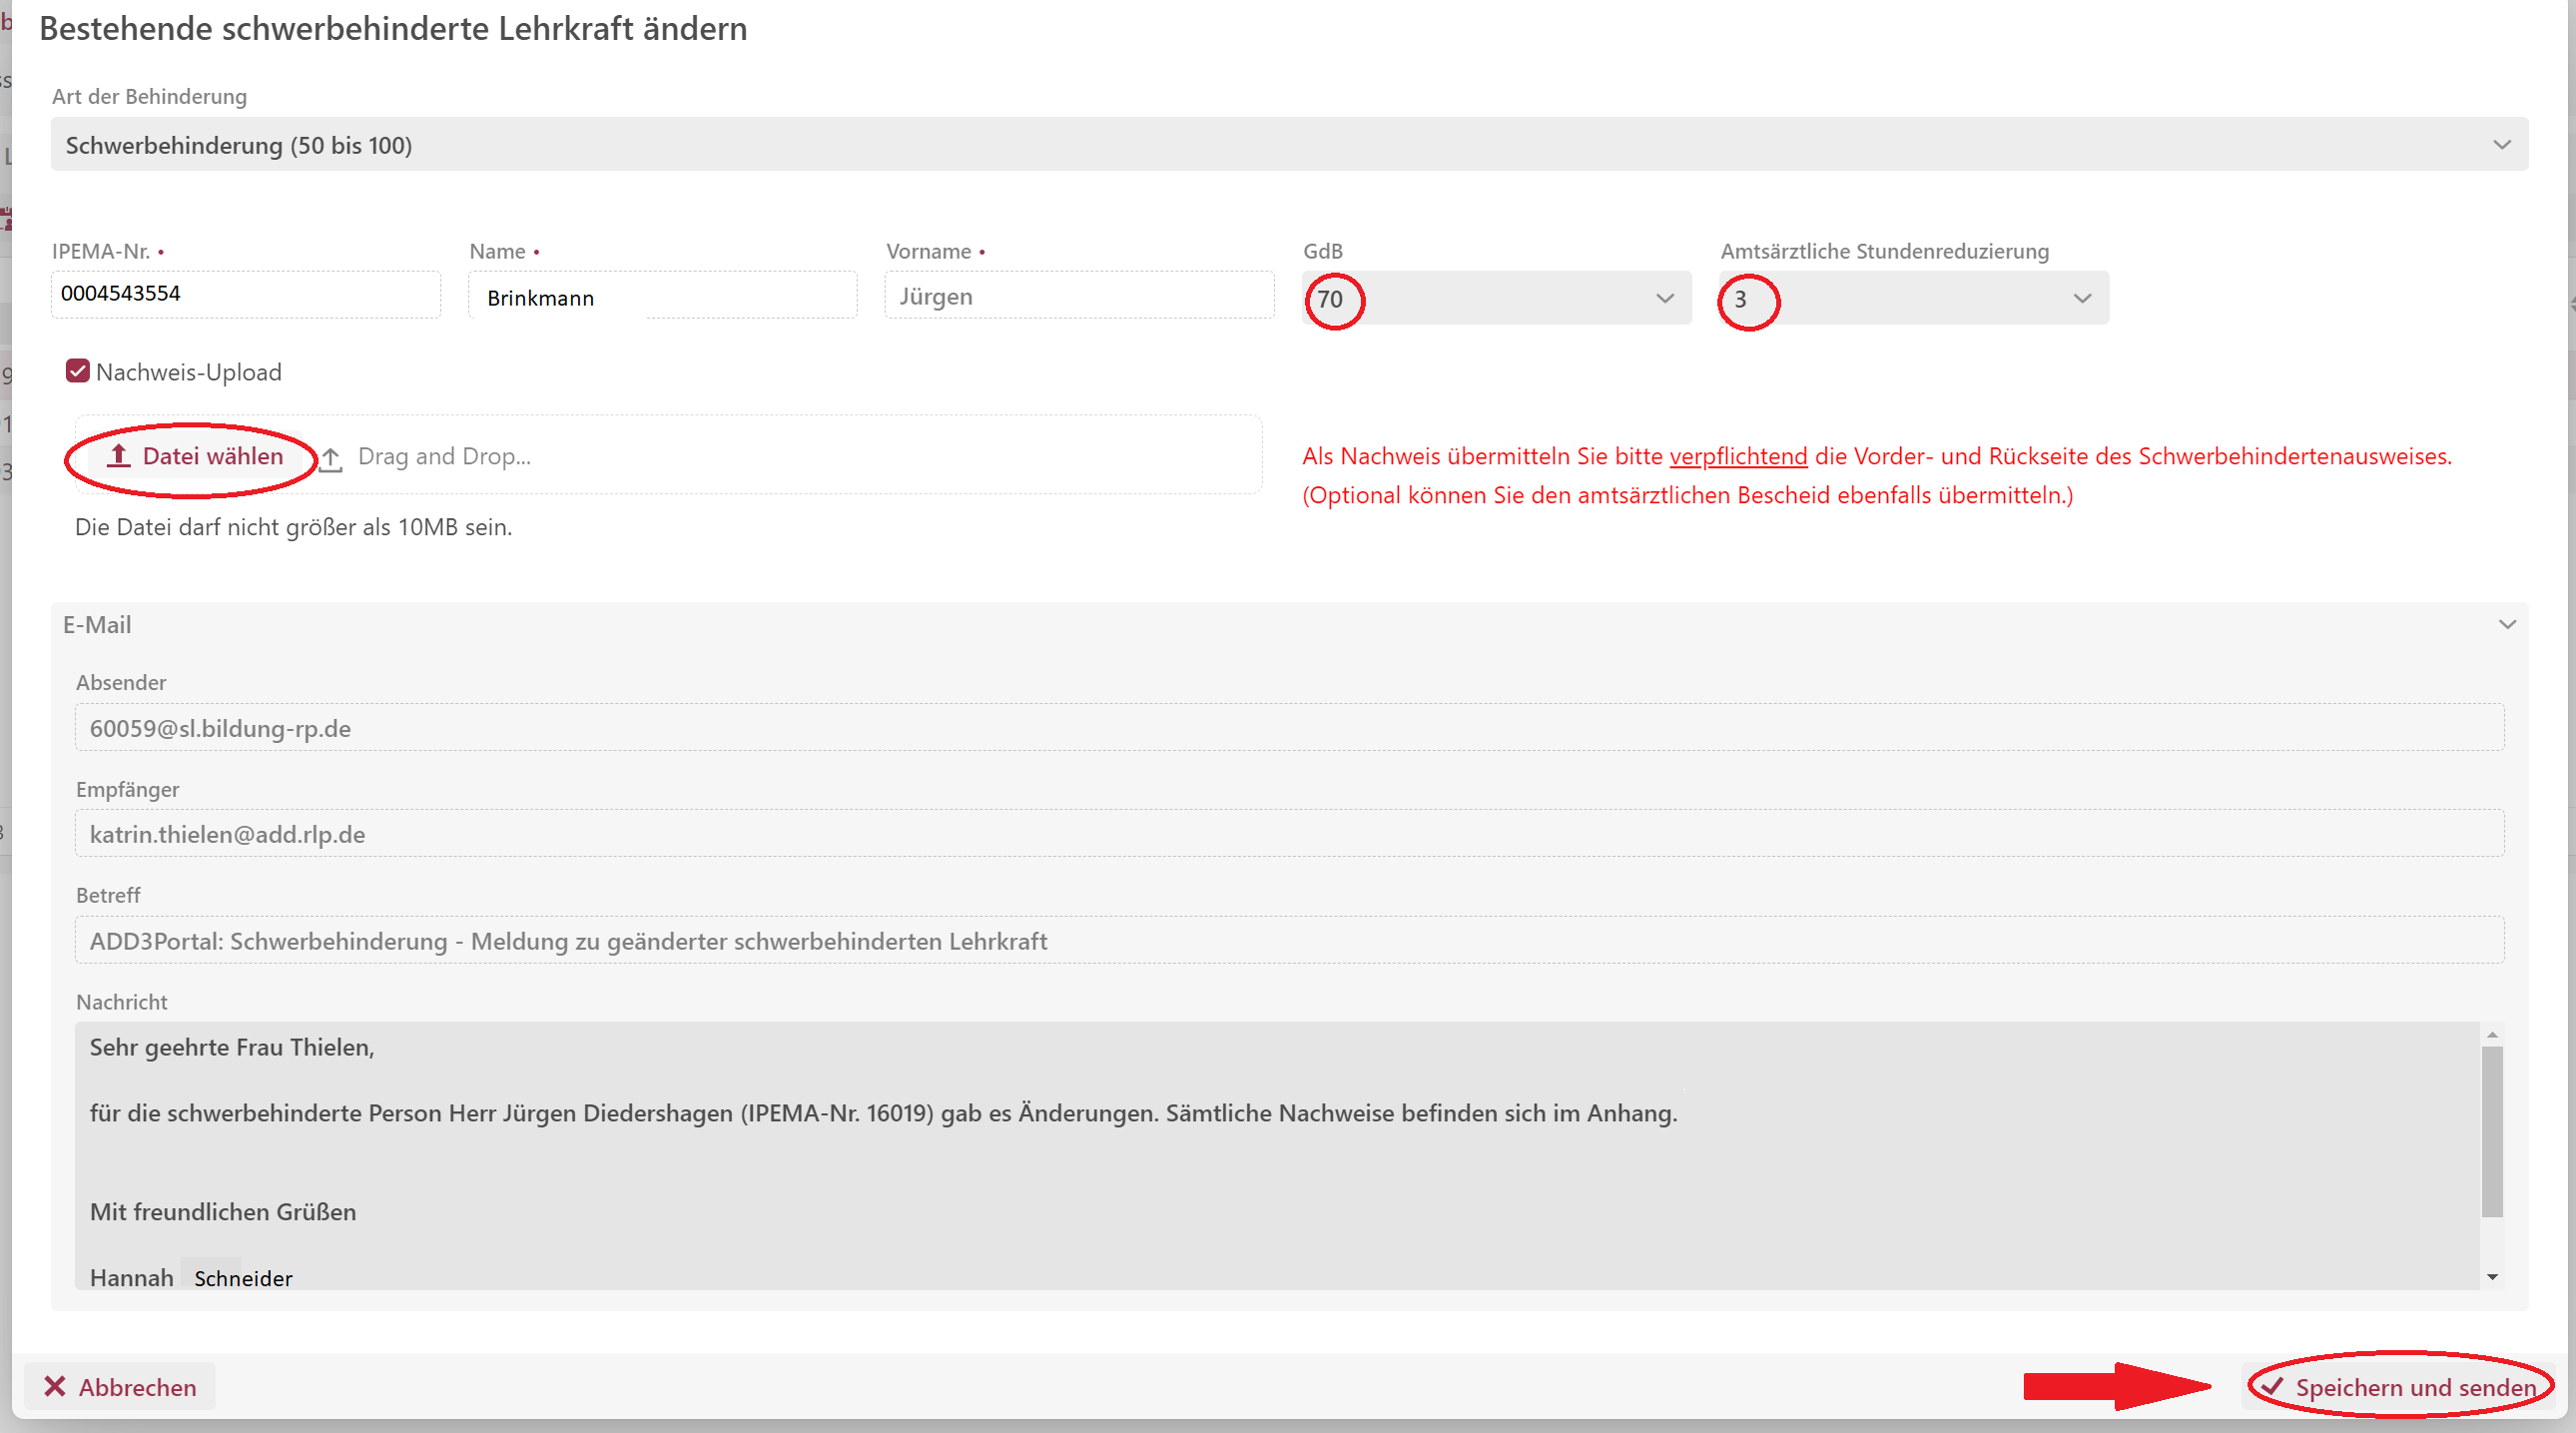The image size is (2576, 1433).
Task: Click the Nachricht scrollbar thumb
Action: point(2492,1130)
